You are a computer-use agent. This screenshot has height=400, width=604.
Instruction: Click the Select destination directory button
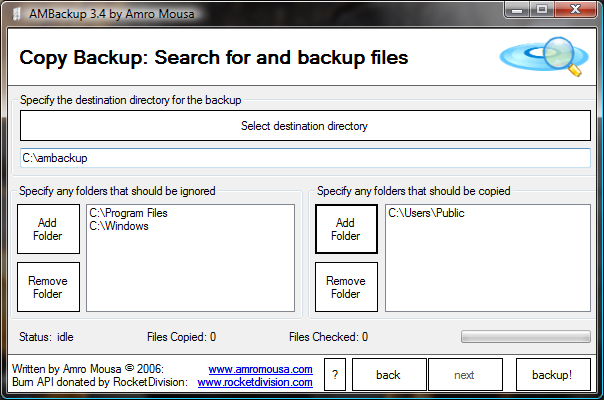[x=305, y=126]
